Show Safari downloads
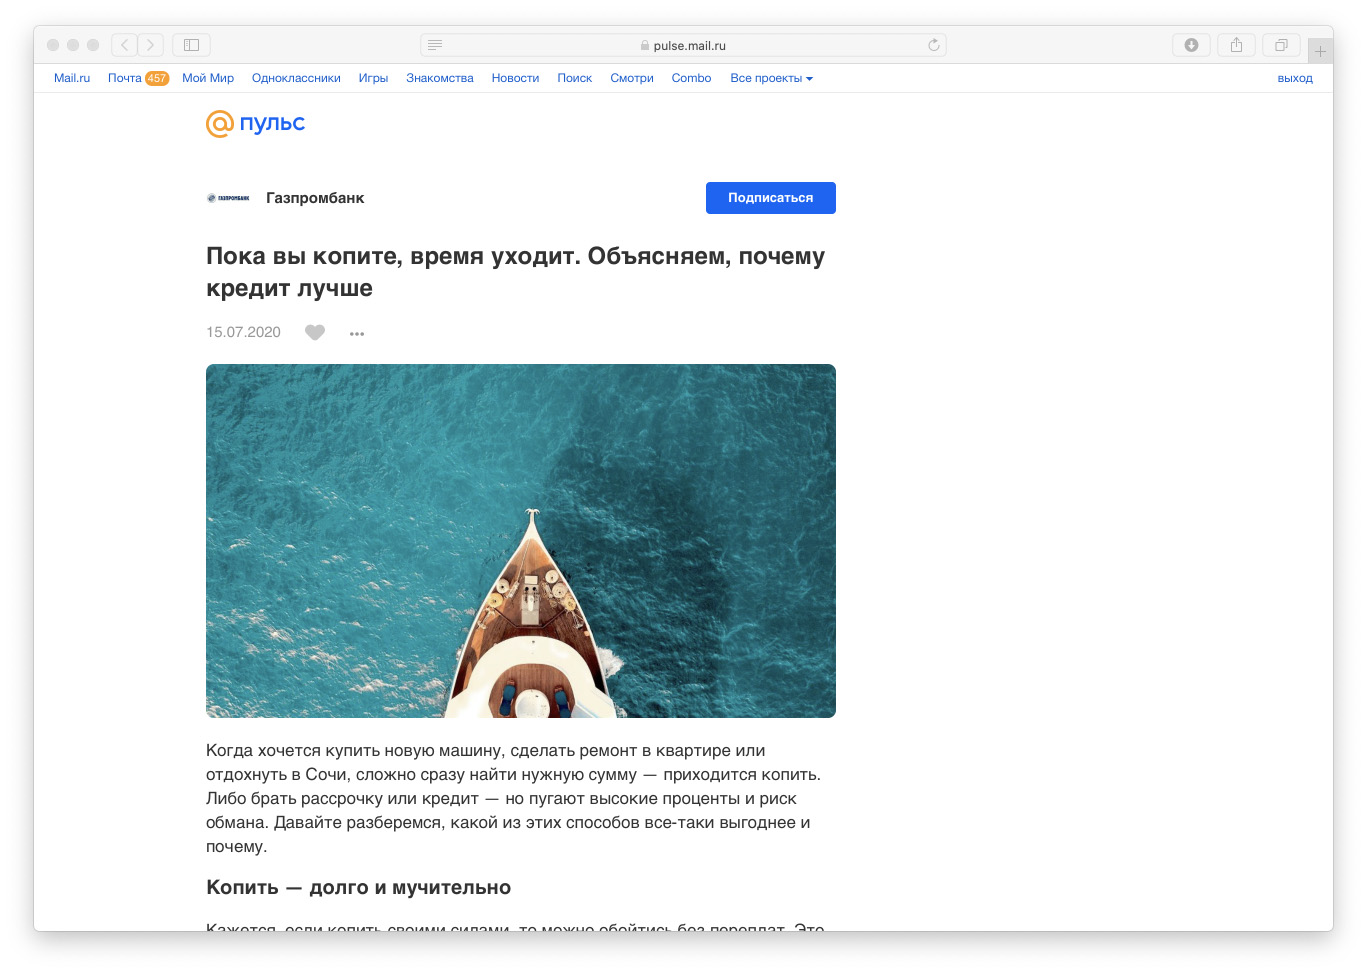This screenshot has height=973, width=1367. point(1191,45)
